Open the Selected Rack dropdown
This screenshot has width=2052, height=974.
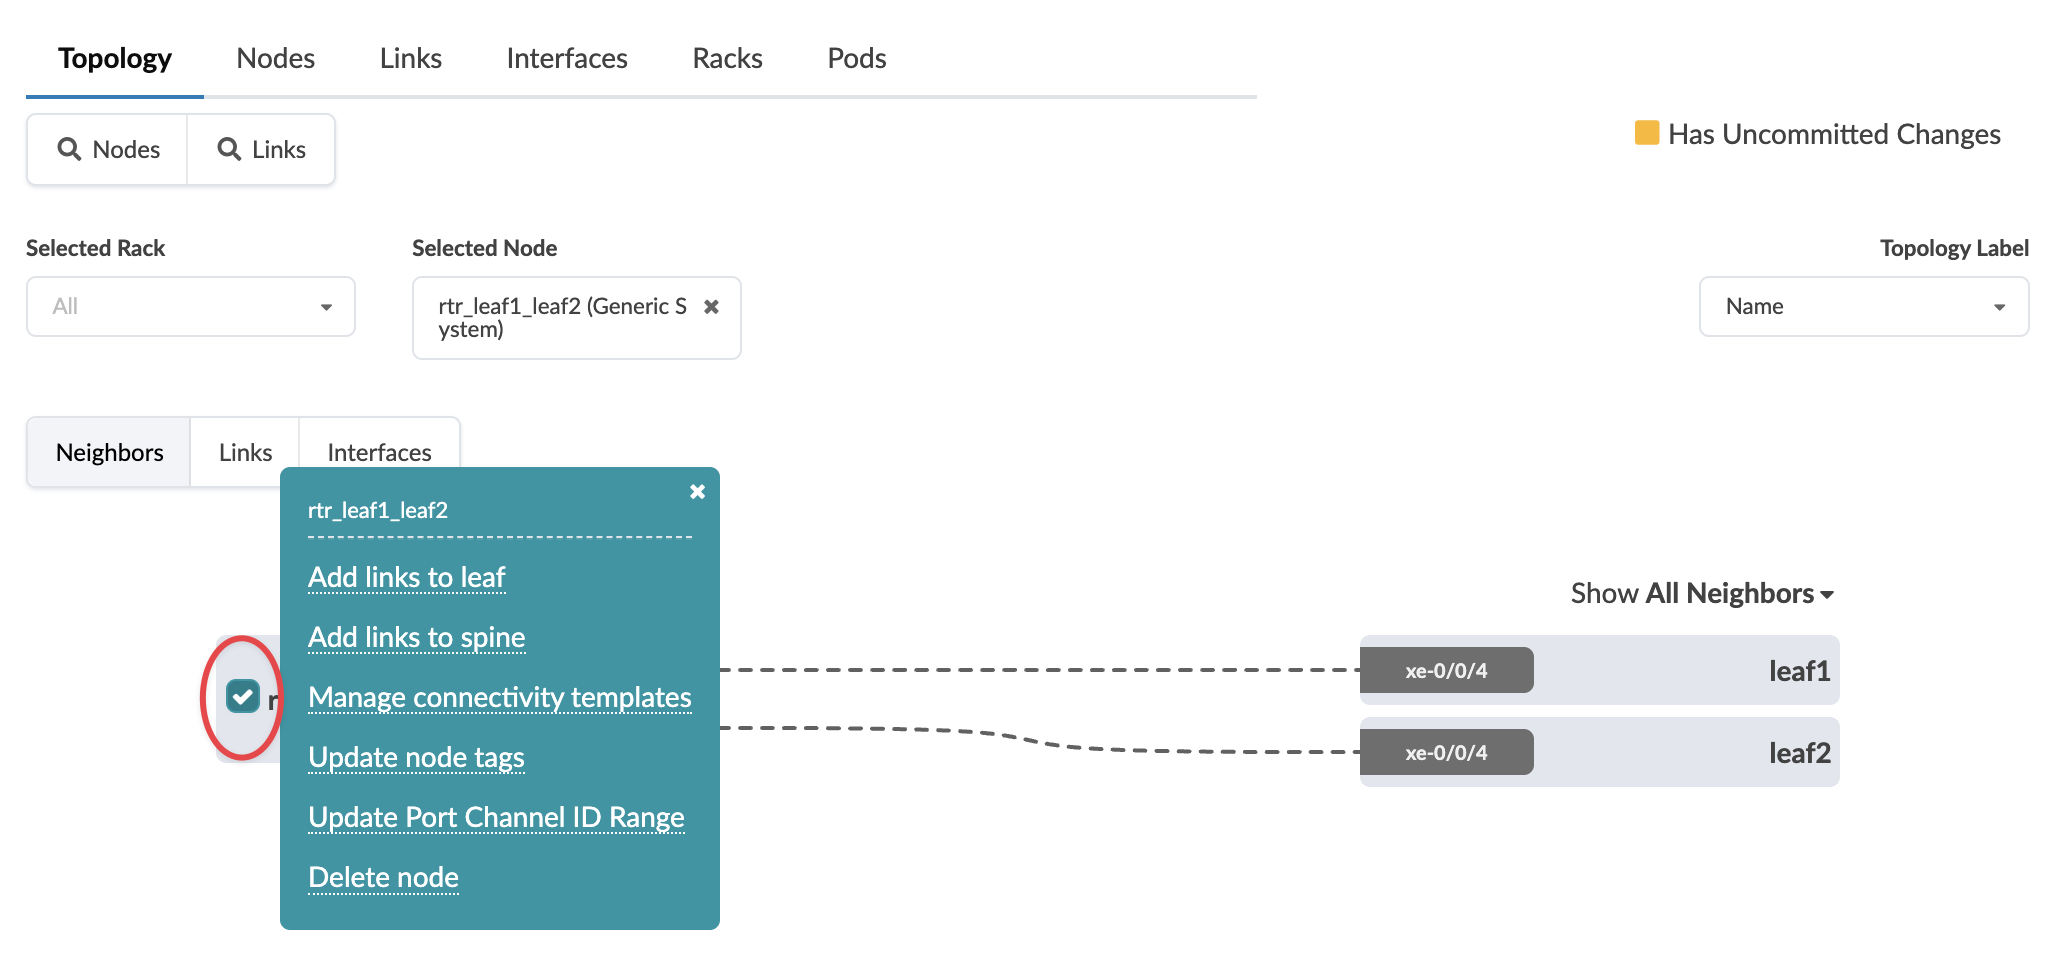[x=190, y=307]
